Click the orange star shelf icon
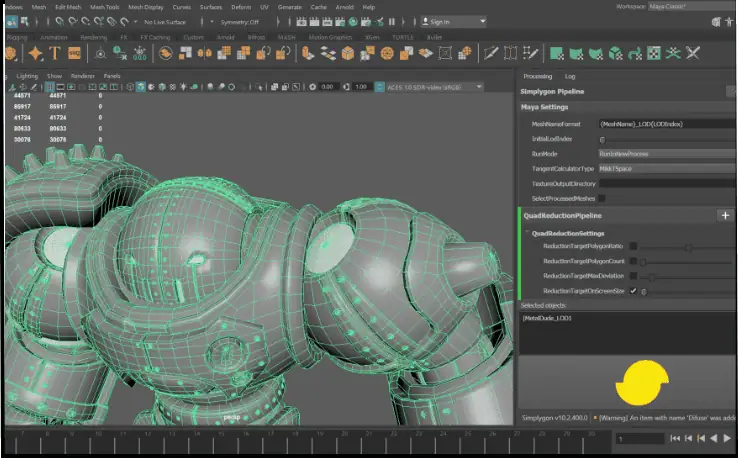 click(x=35, y=53)
